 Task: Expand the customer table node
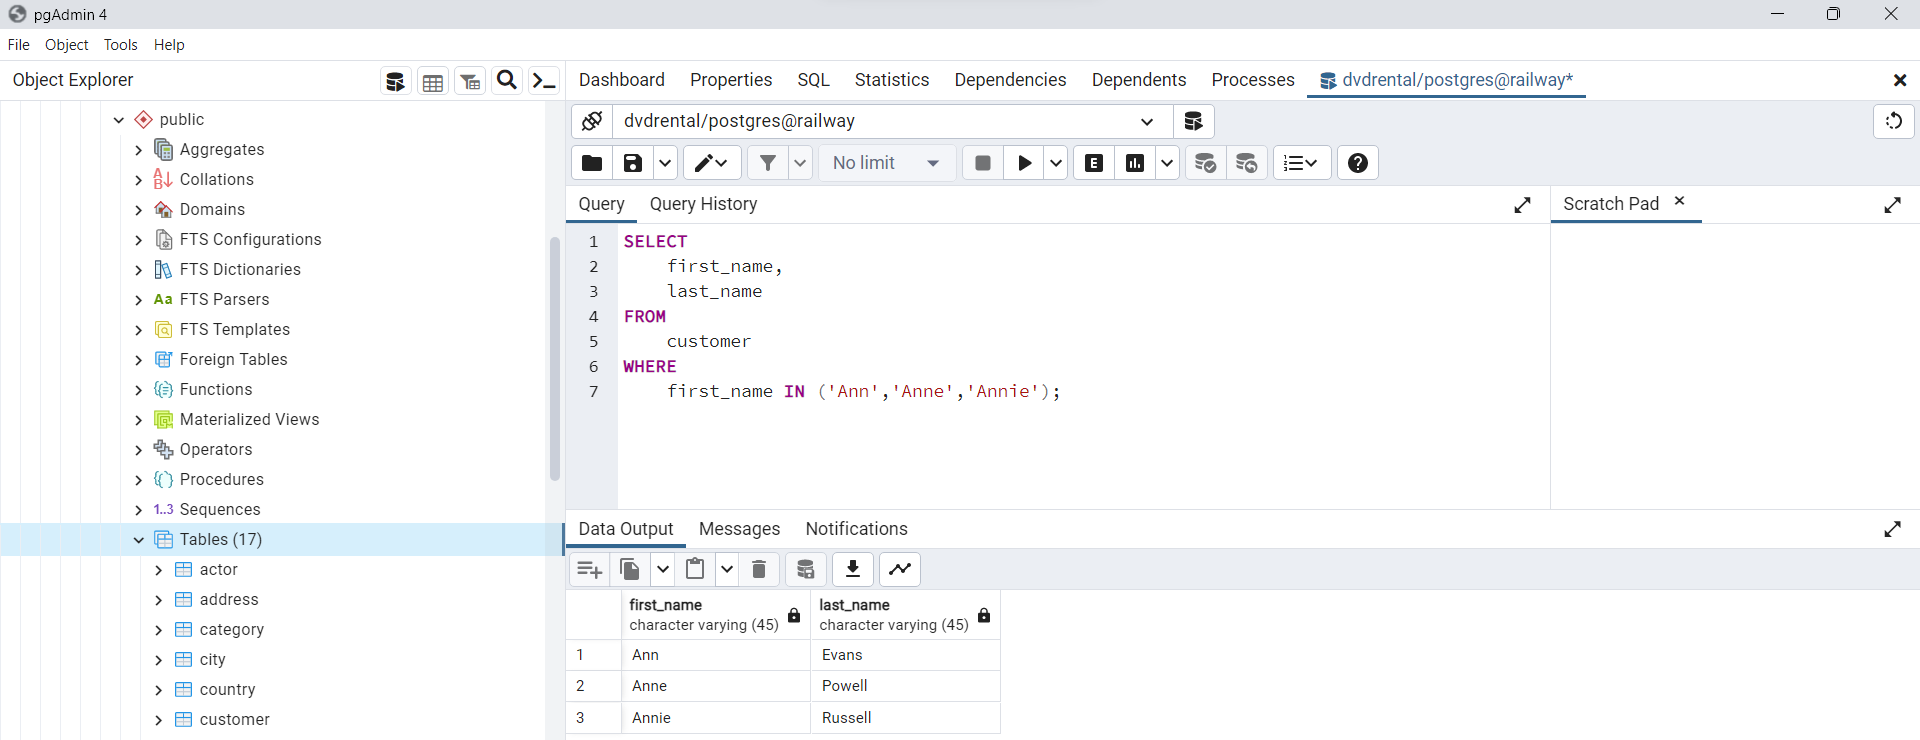158,720
